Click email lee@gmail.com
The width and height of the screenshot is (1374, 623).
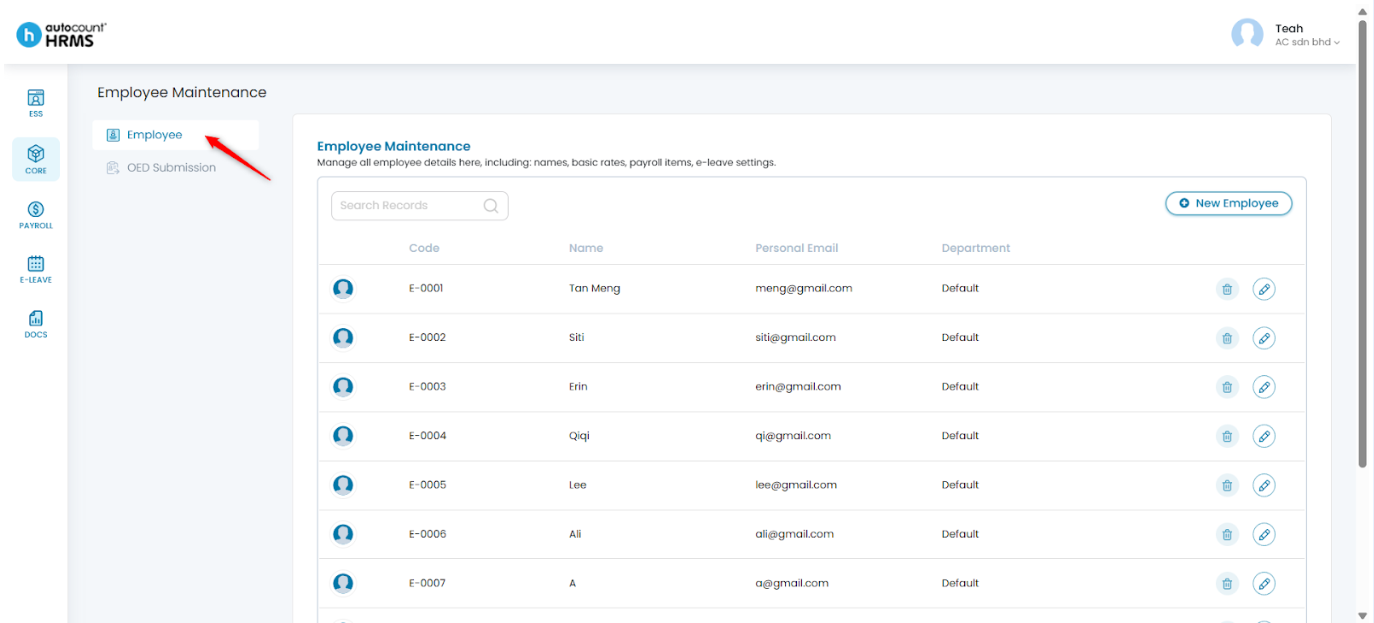point(796,484)
